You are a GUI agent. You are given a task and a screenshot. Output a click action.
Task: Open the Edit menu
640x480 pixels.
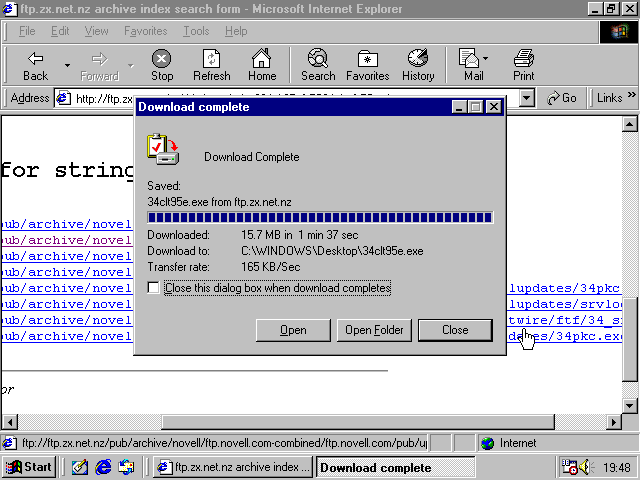(60, 31)
